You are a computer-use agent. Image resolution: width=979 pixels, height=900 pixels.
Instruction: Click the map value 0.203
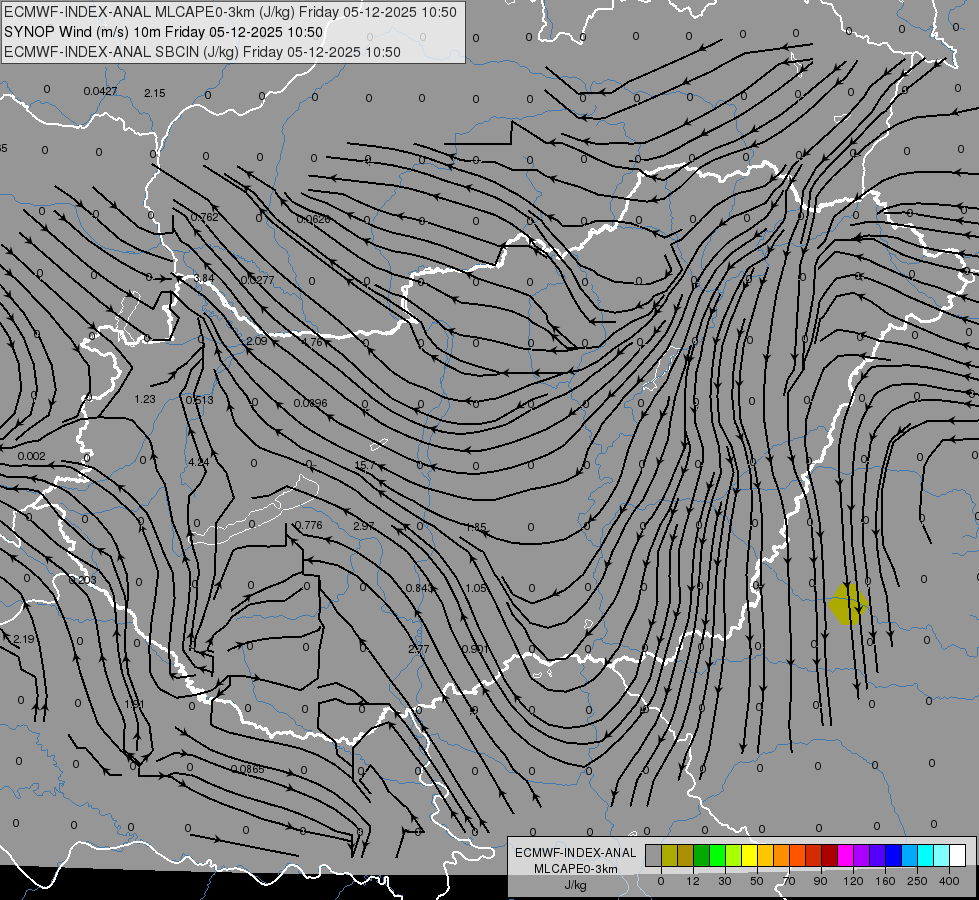click(82, 580)
